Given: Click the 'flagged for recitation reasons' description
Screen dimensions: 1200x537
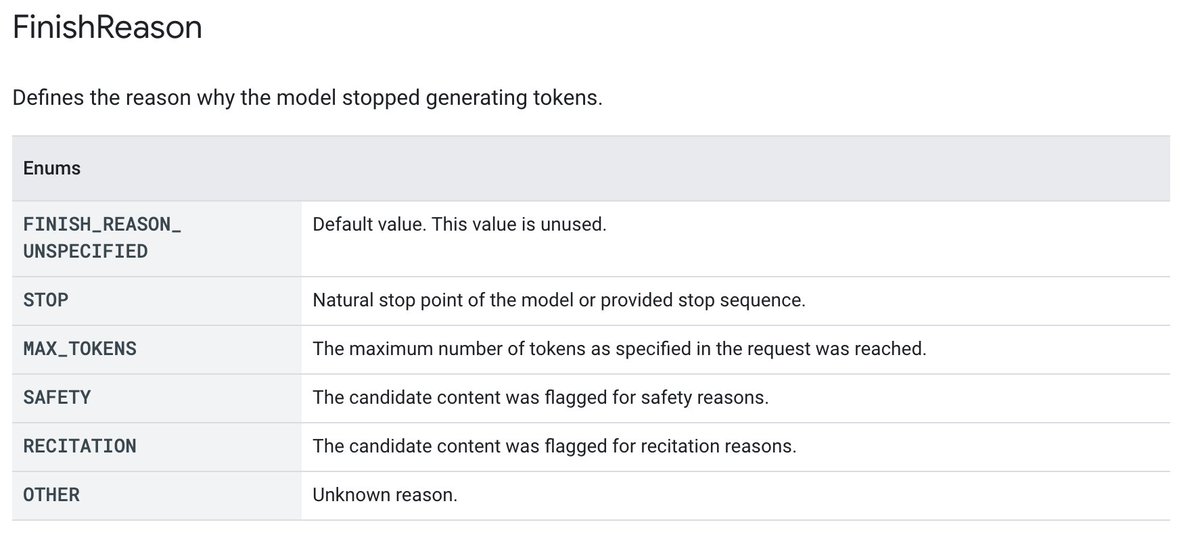Looking at the screenshot, I should (554, 446).
